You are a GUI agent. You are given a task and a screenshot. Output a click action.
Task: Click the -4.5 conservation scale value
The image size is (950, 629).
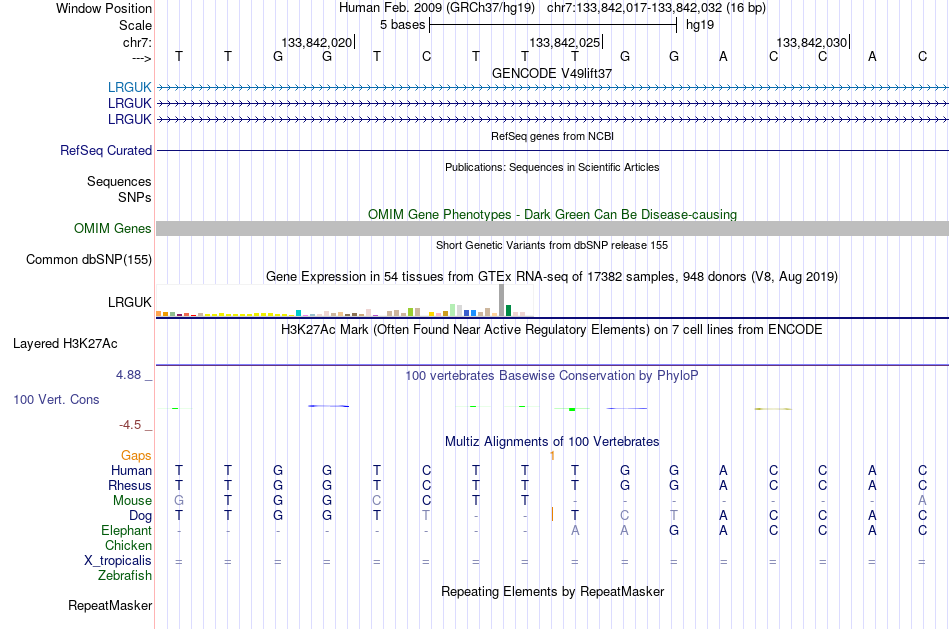[x=130, y=425]
